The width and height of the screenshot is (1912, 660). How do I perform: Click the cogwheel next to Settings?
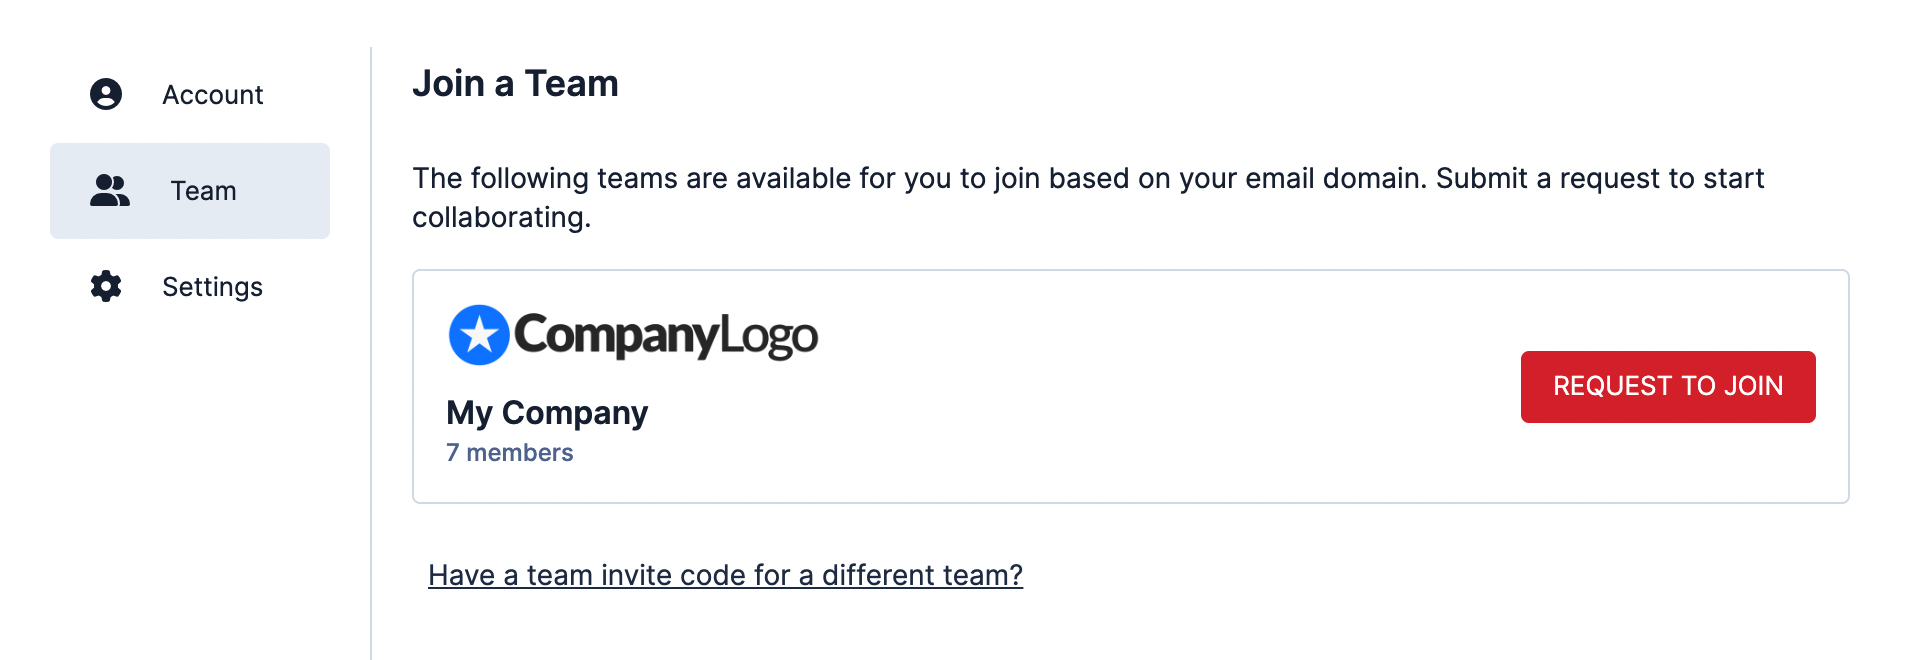tap(106, 286)
